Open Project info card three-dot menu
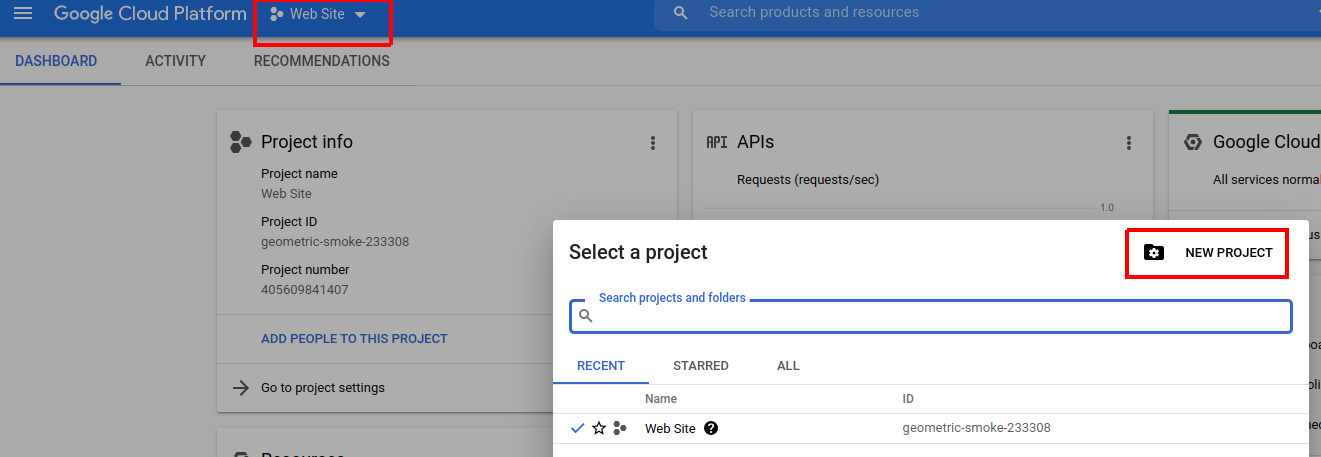Image resolution: width=1321 pixels, height=457 pixels. point(653,143)
